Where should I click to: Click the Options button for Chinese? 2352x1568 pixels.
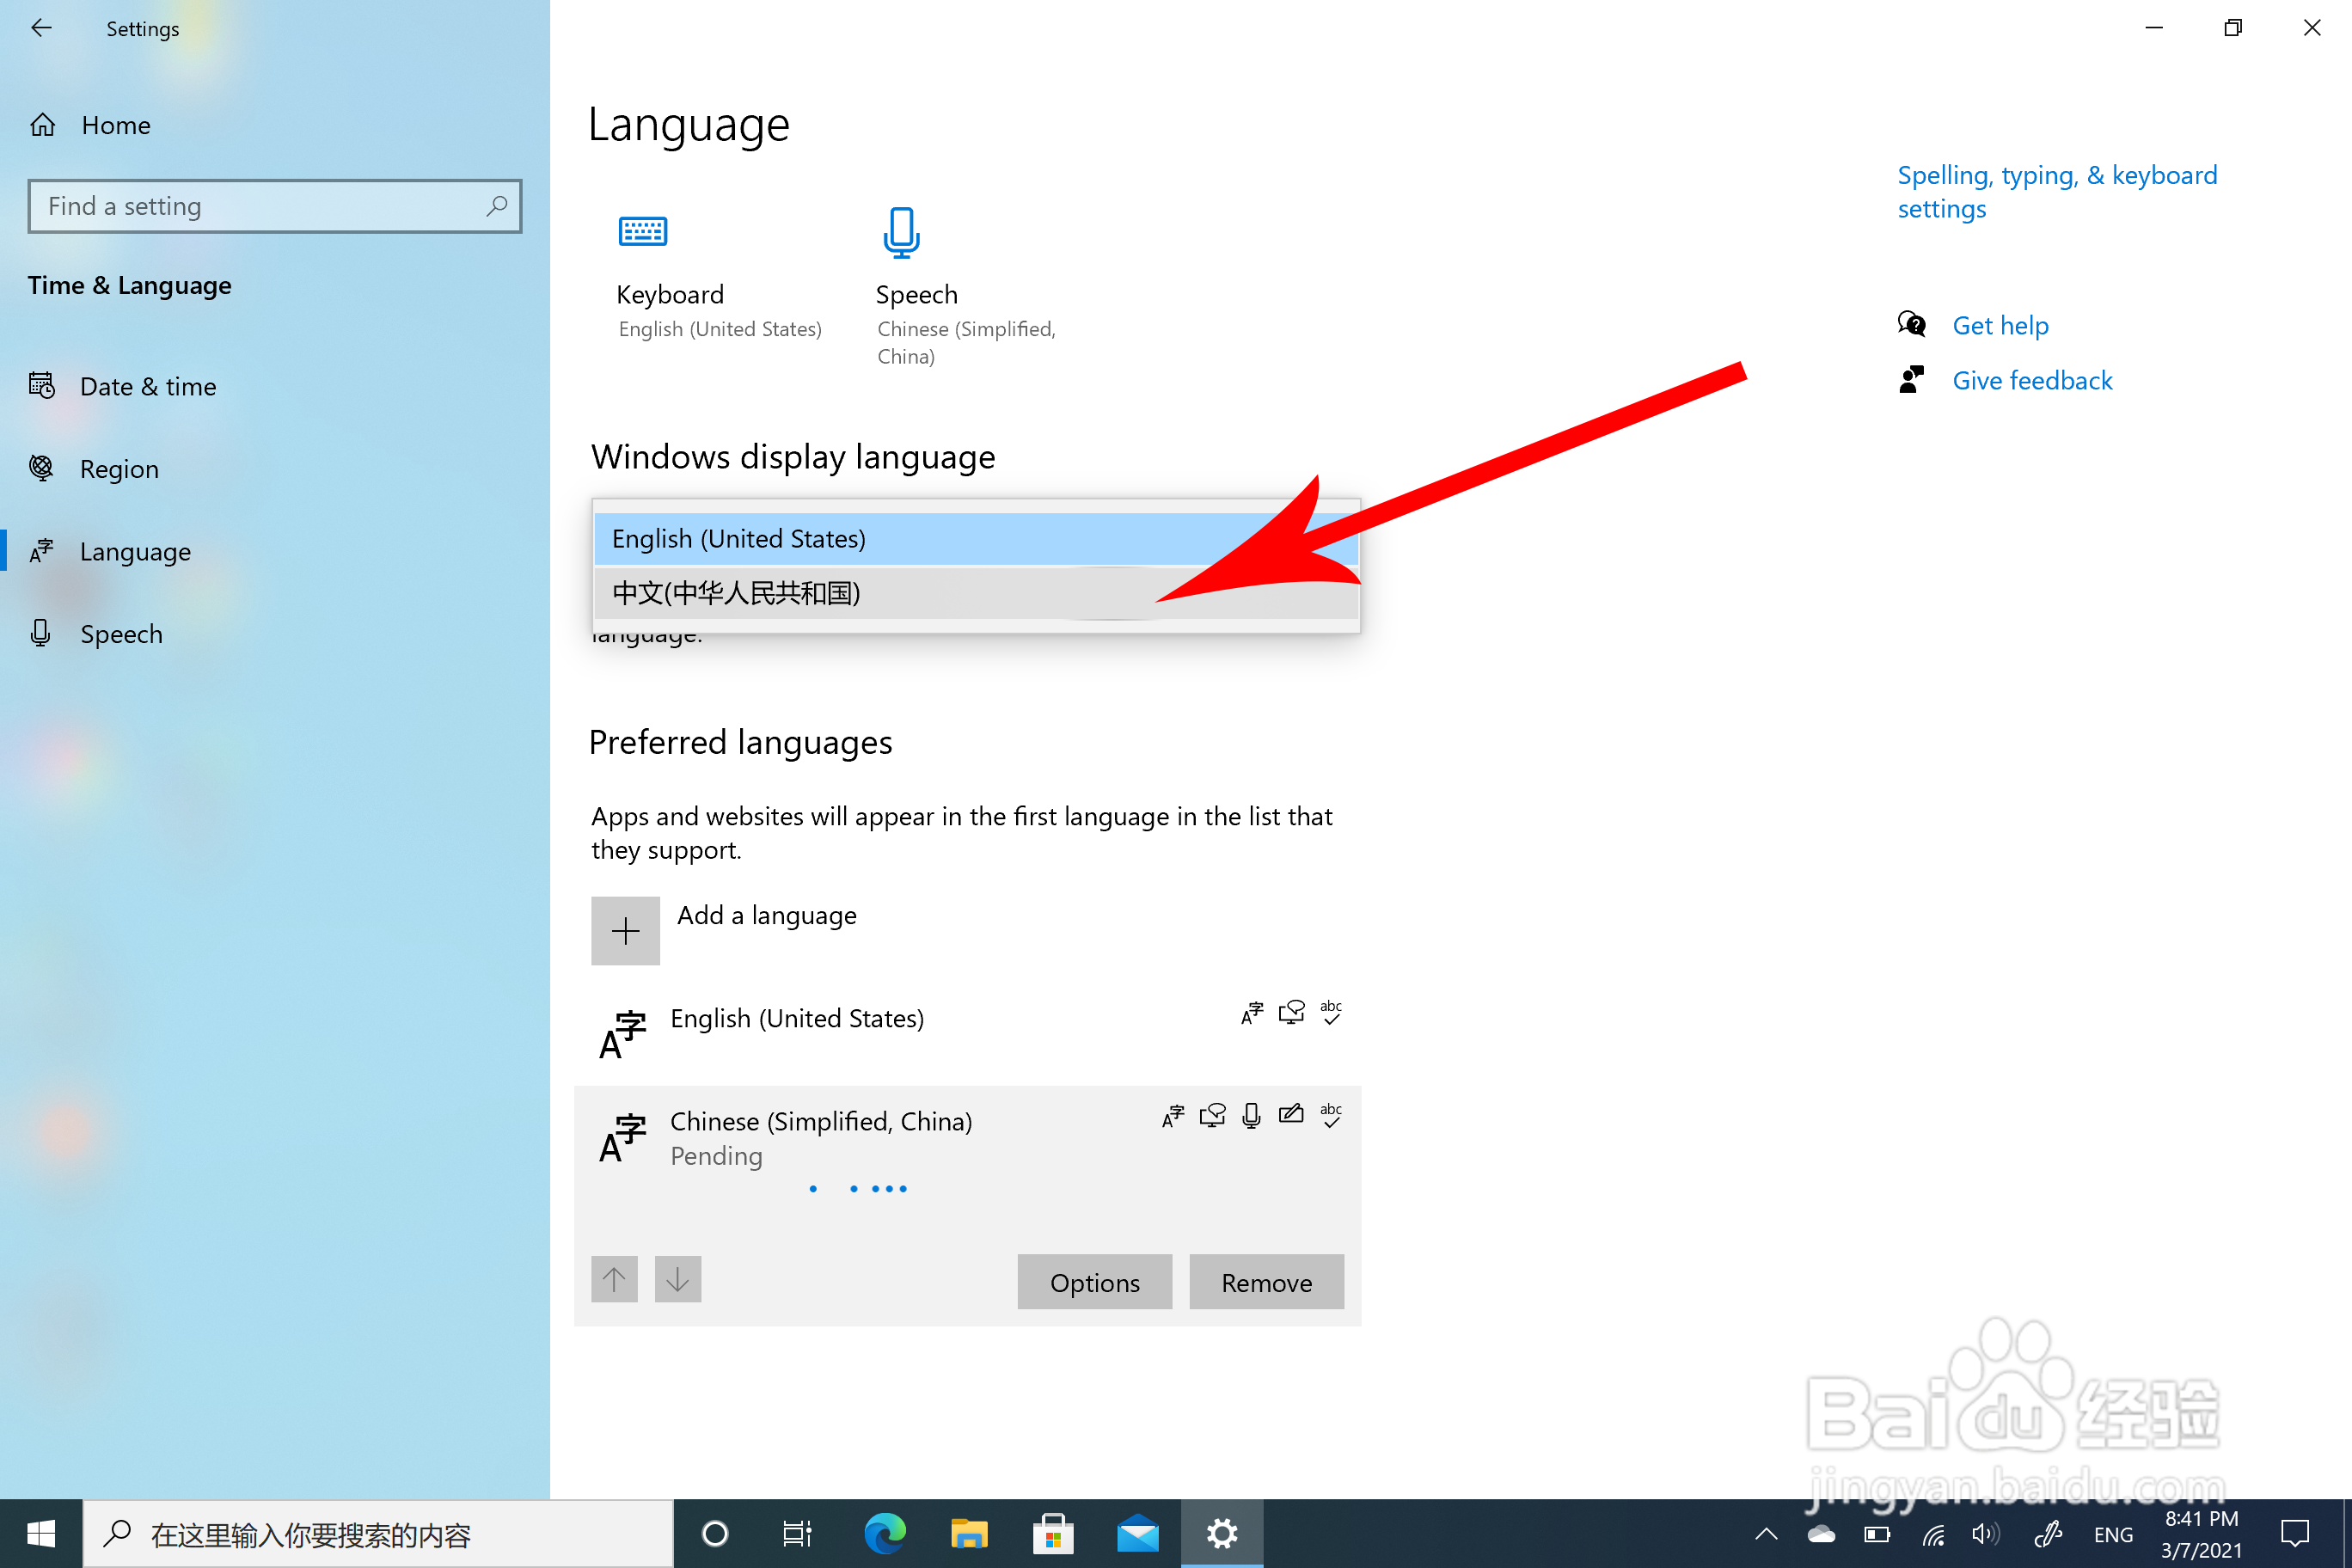[1094, 1282]
